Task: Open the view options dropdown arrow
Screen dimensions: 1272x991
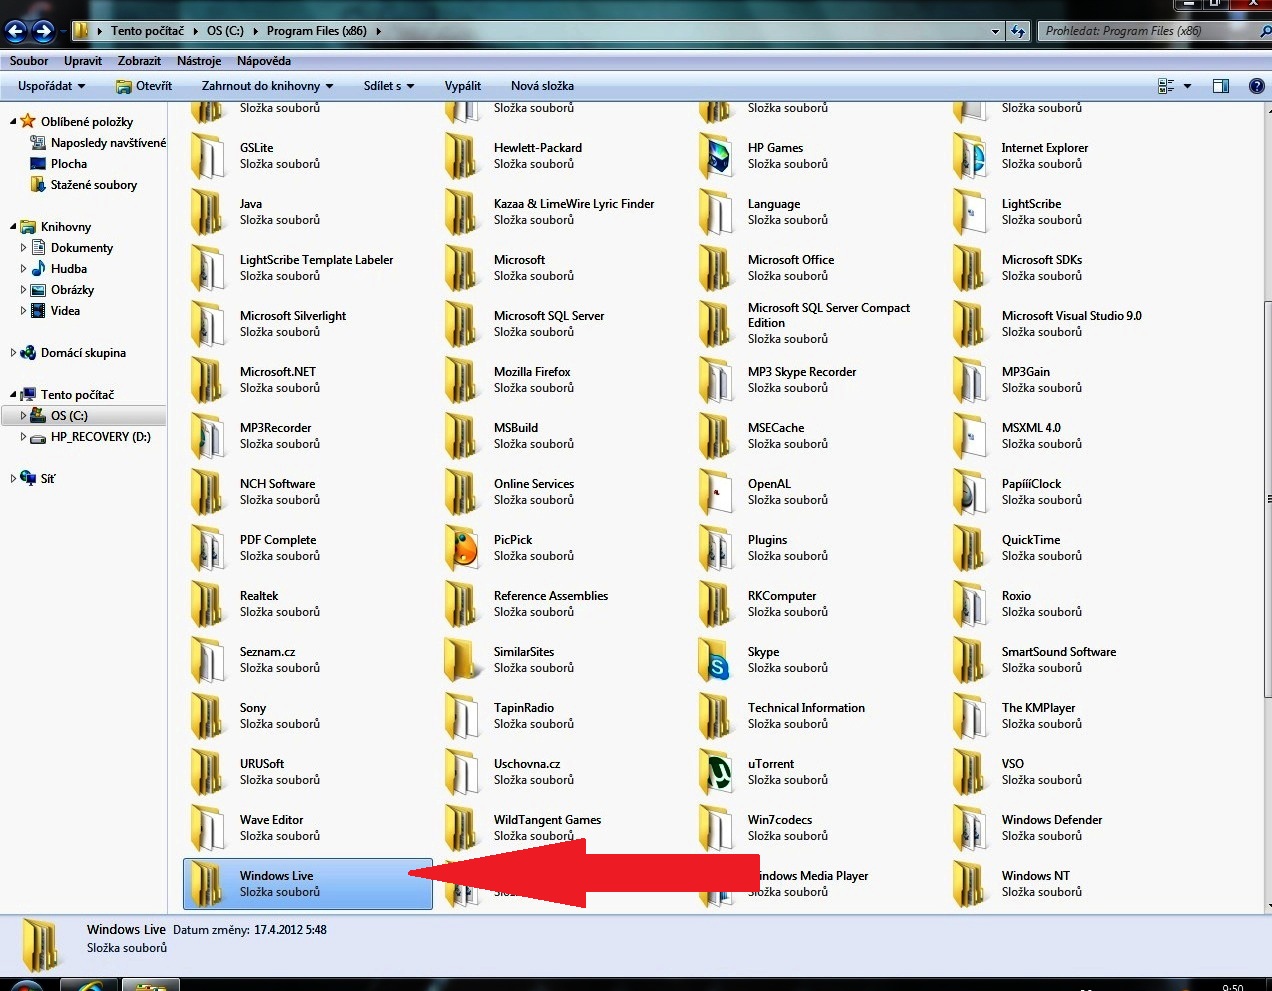Action: pos(1187,86)
